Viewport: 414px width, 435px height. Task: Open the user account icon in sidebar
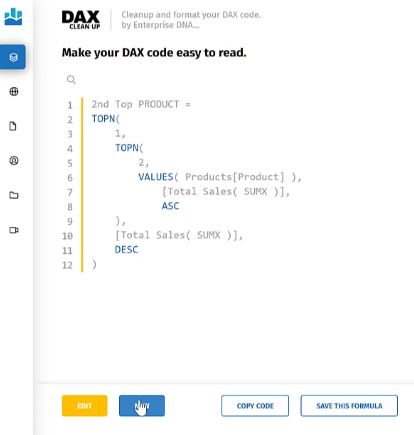pyautogui.click(x=14, y=161)
